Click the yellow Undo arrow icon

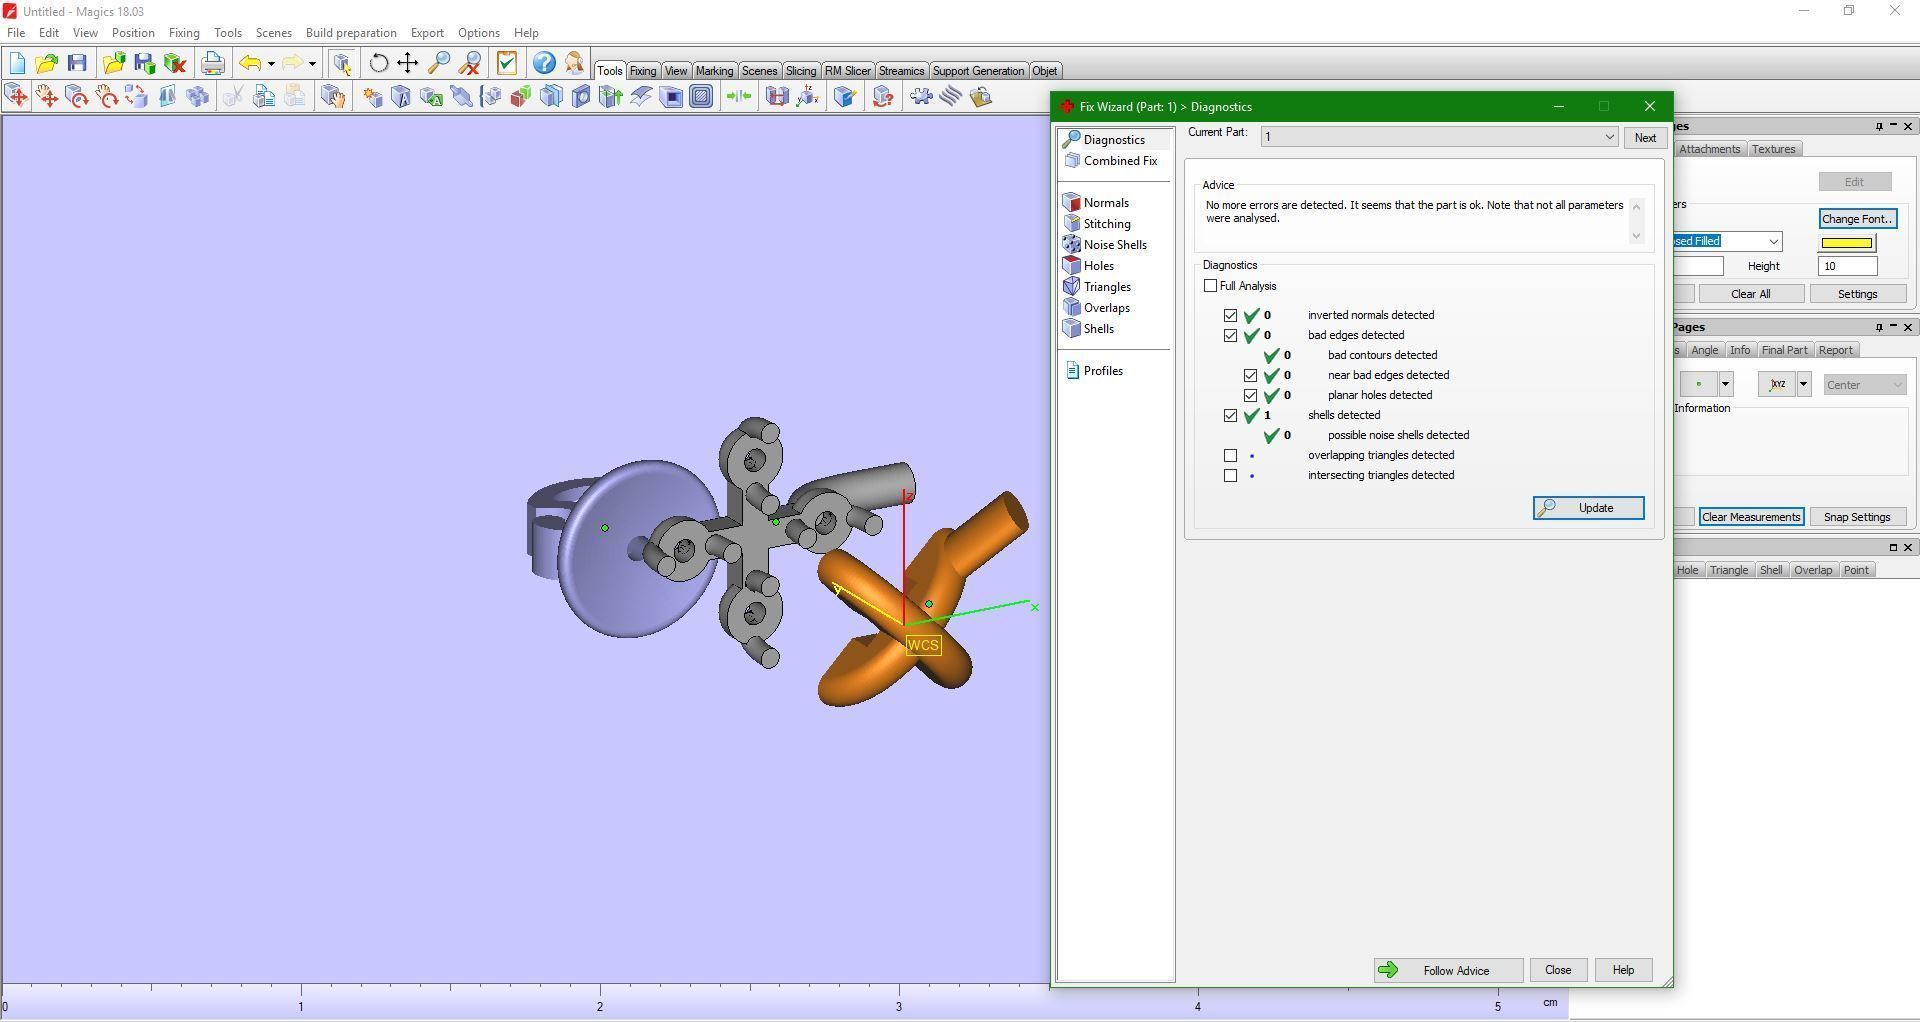coord(250,63)
